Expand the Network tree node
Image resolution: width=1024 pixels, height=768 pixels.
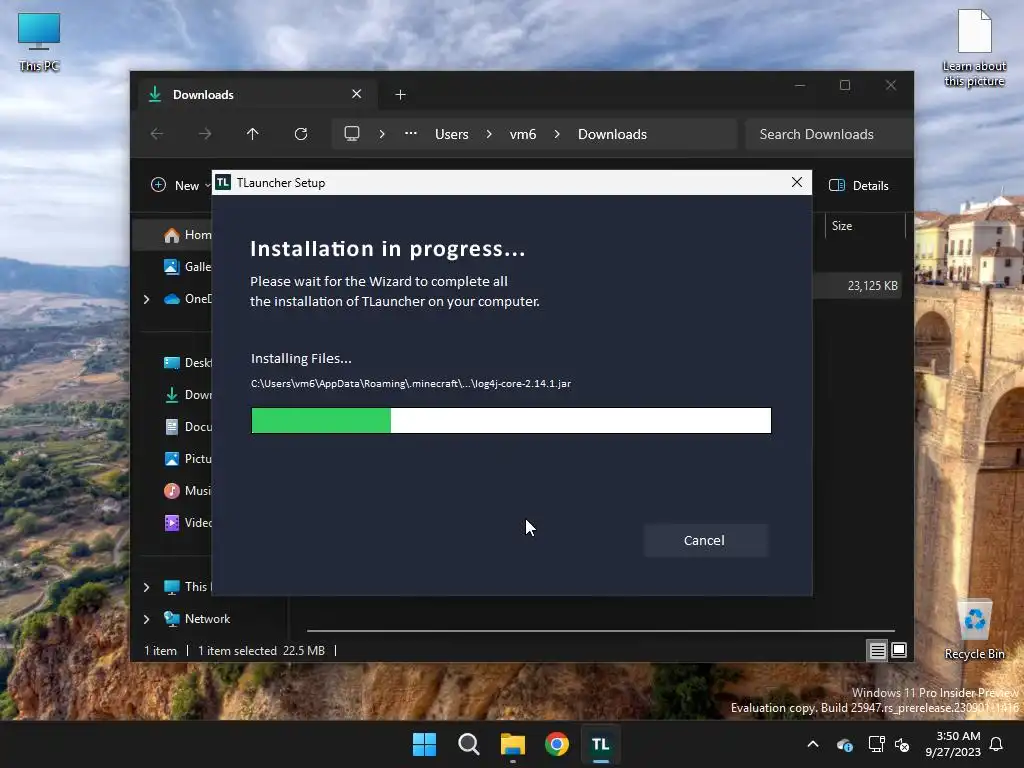tap(146, 619)
